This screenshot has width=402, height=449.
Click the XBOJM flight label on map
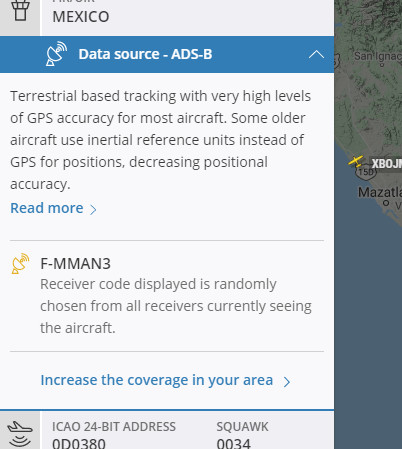(387, 164)
